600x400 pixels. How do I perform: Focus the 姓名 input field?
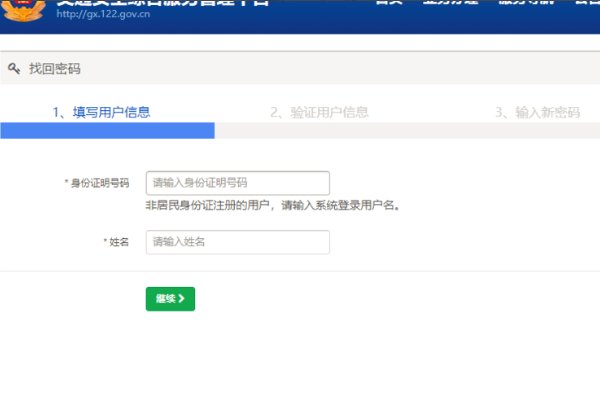click(238, 242)
